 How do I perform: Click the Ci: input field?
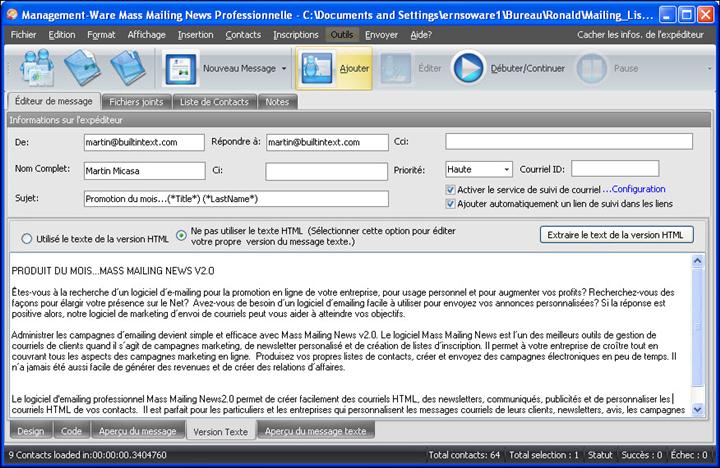[x=326, y=171]
